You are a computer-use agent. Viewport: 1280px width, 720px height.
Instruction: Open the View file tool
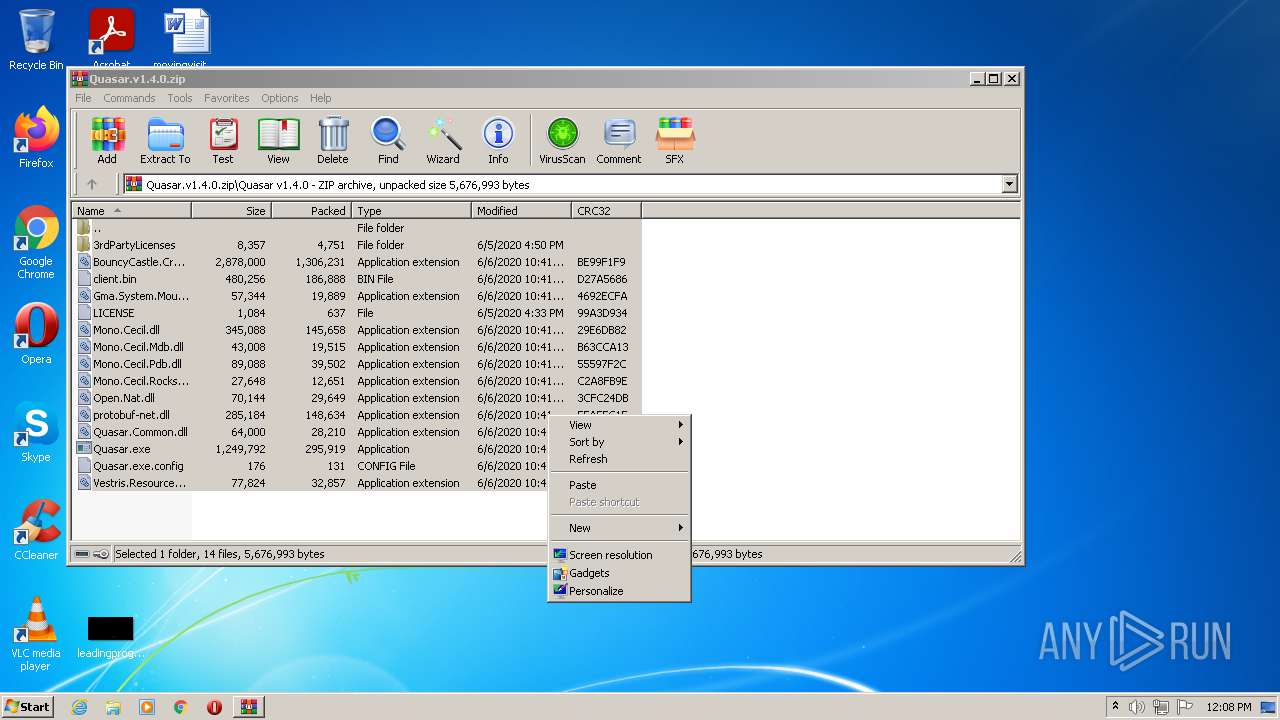click(x=278, y=140)
